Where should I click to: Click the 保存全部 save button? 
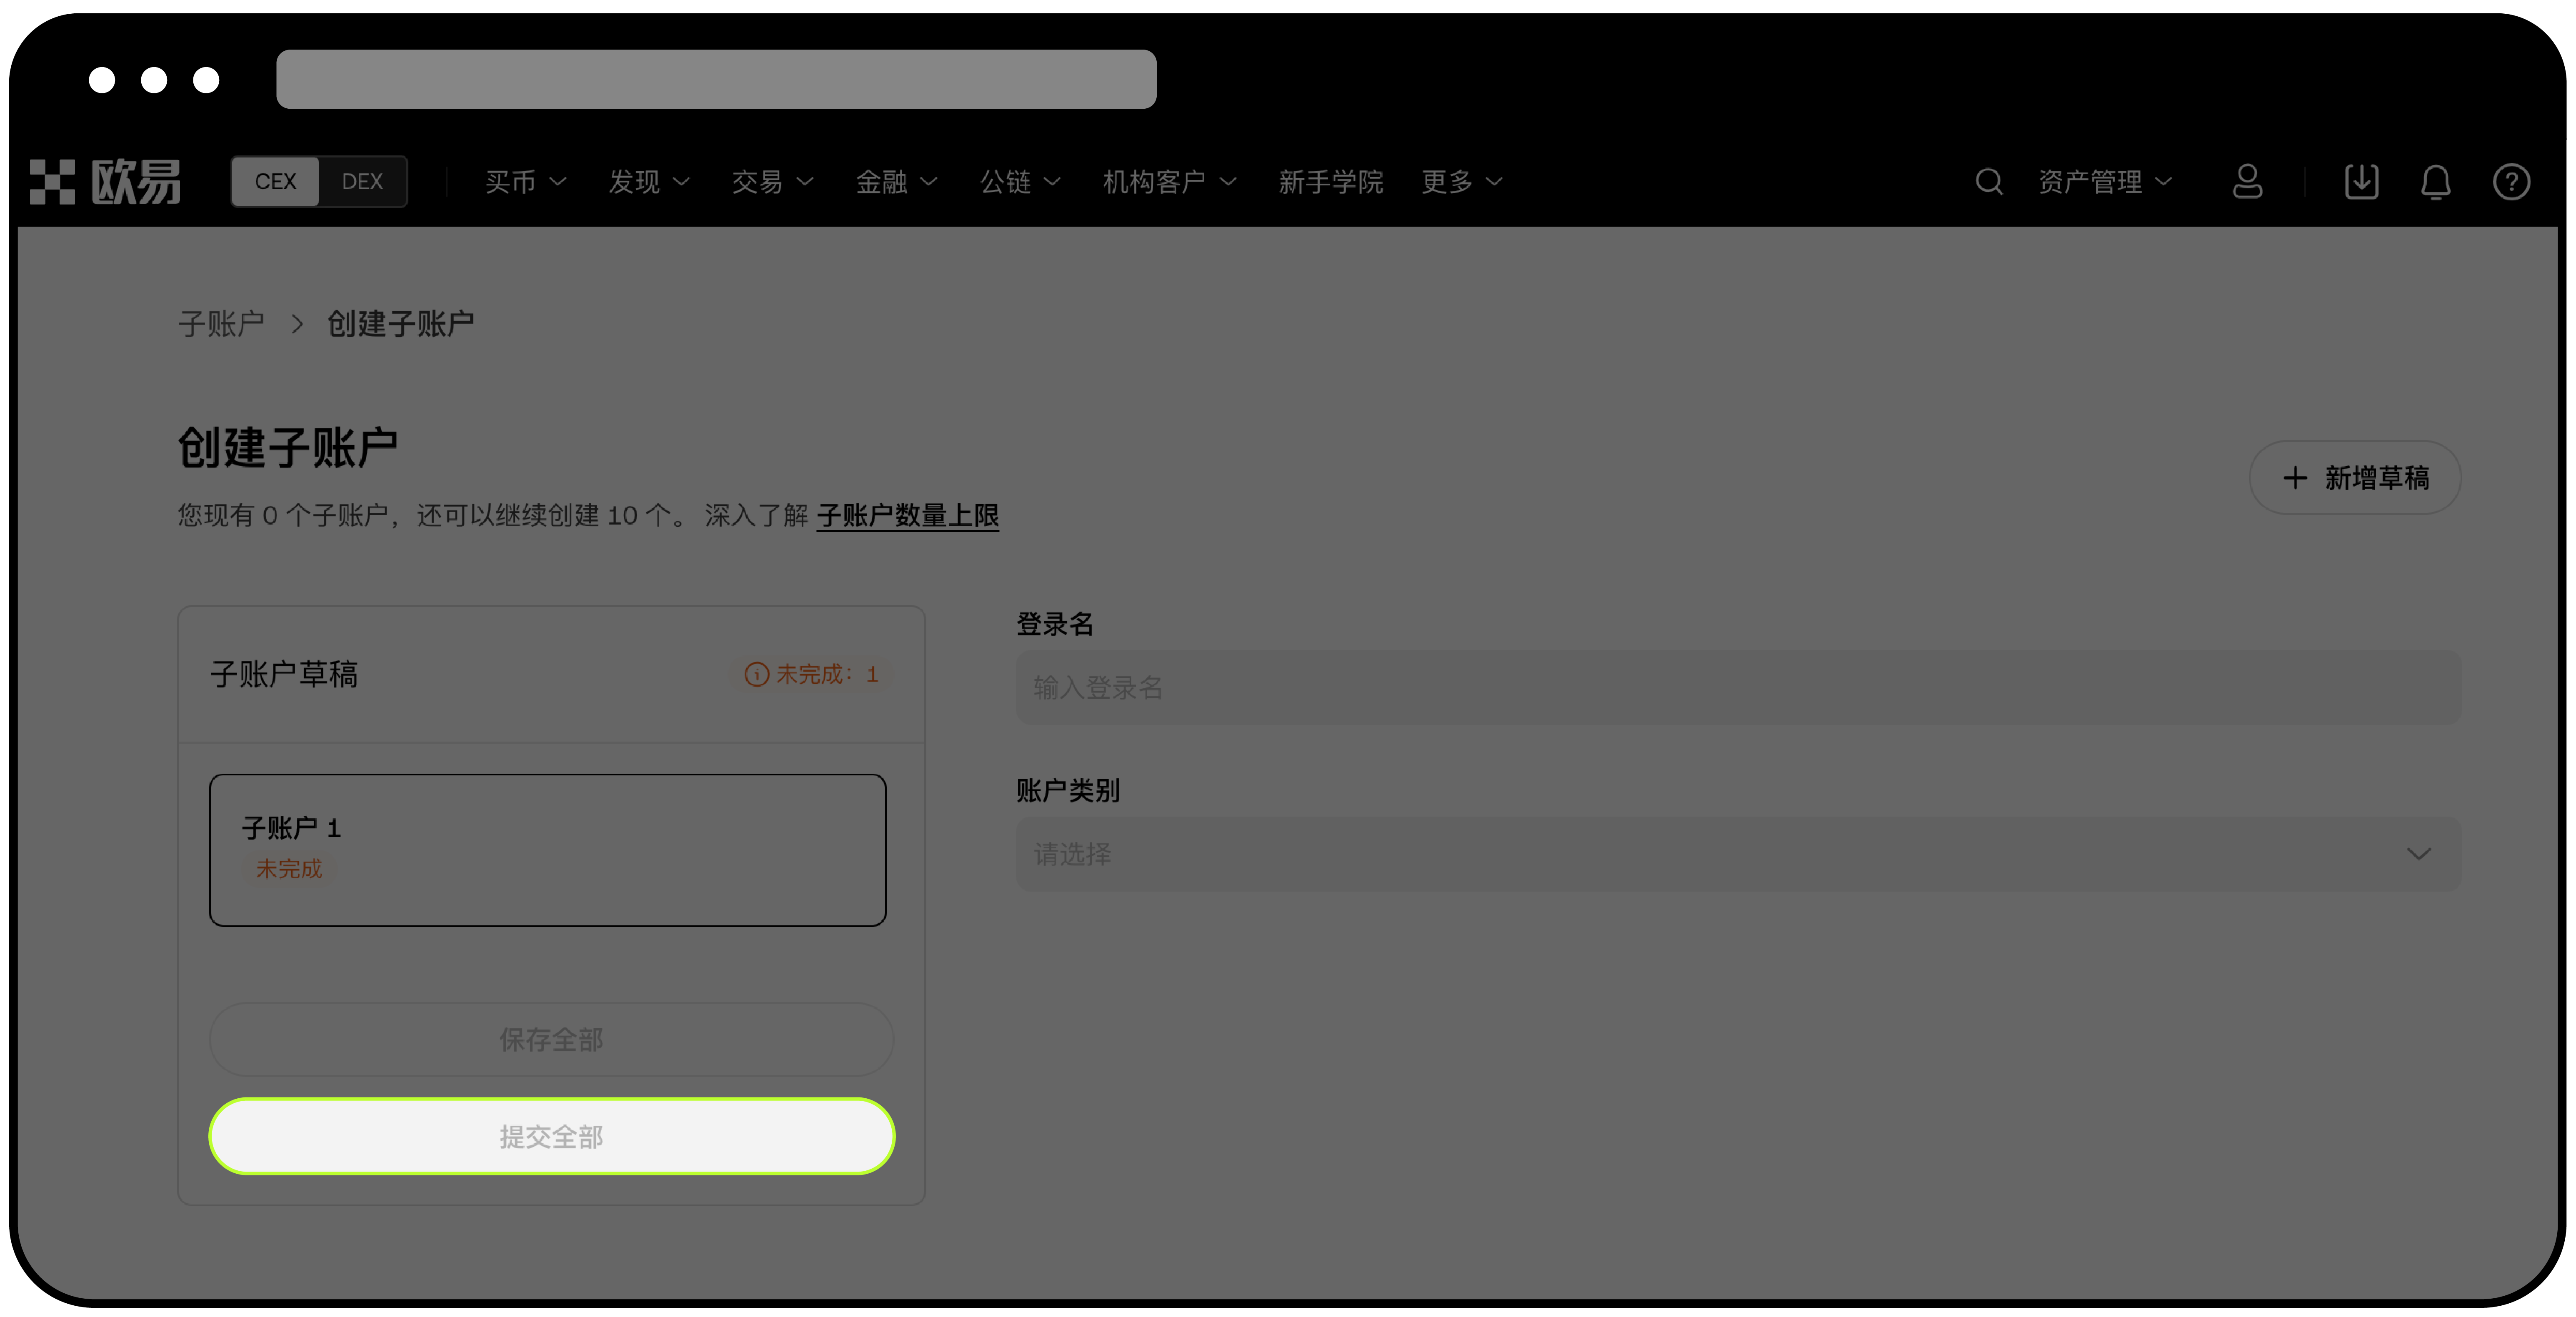(551, 1039)
